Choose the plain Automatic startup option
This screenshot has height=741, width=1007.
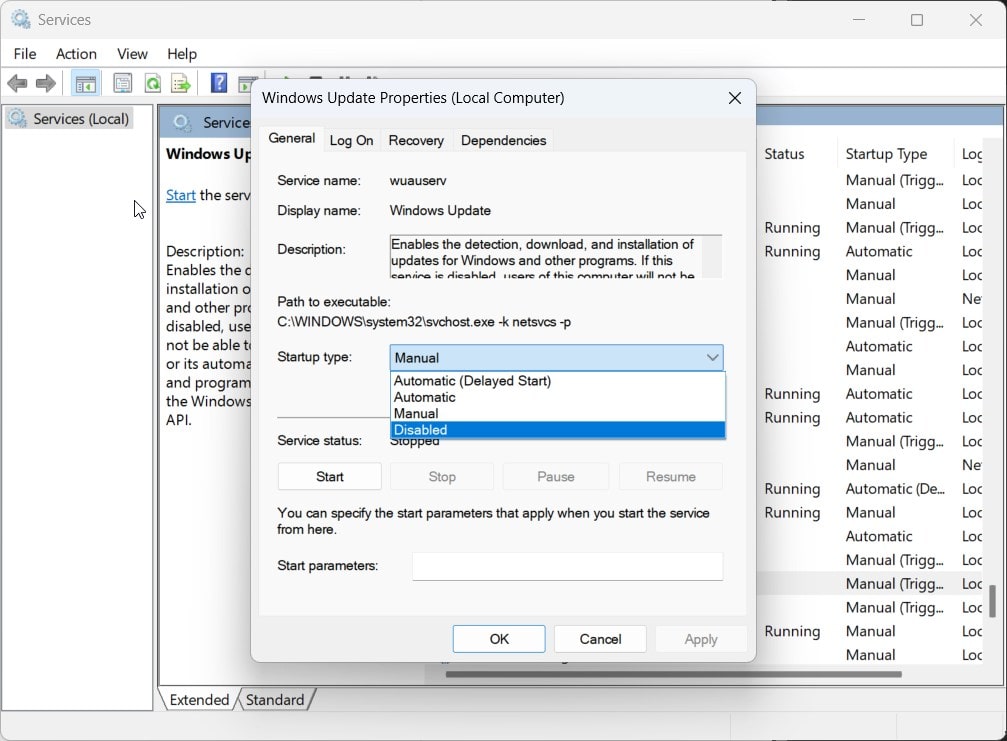coord(557,397)
